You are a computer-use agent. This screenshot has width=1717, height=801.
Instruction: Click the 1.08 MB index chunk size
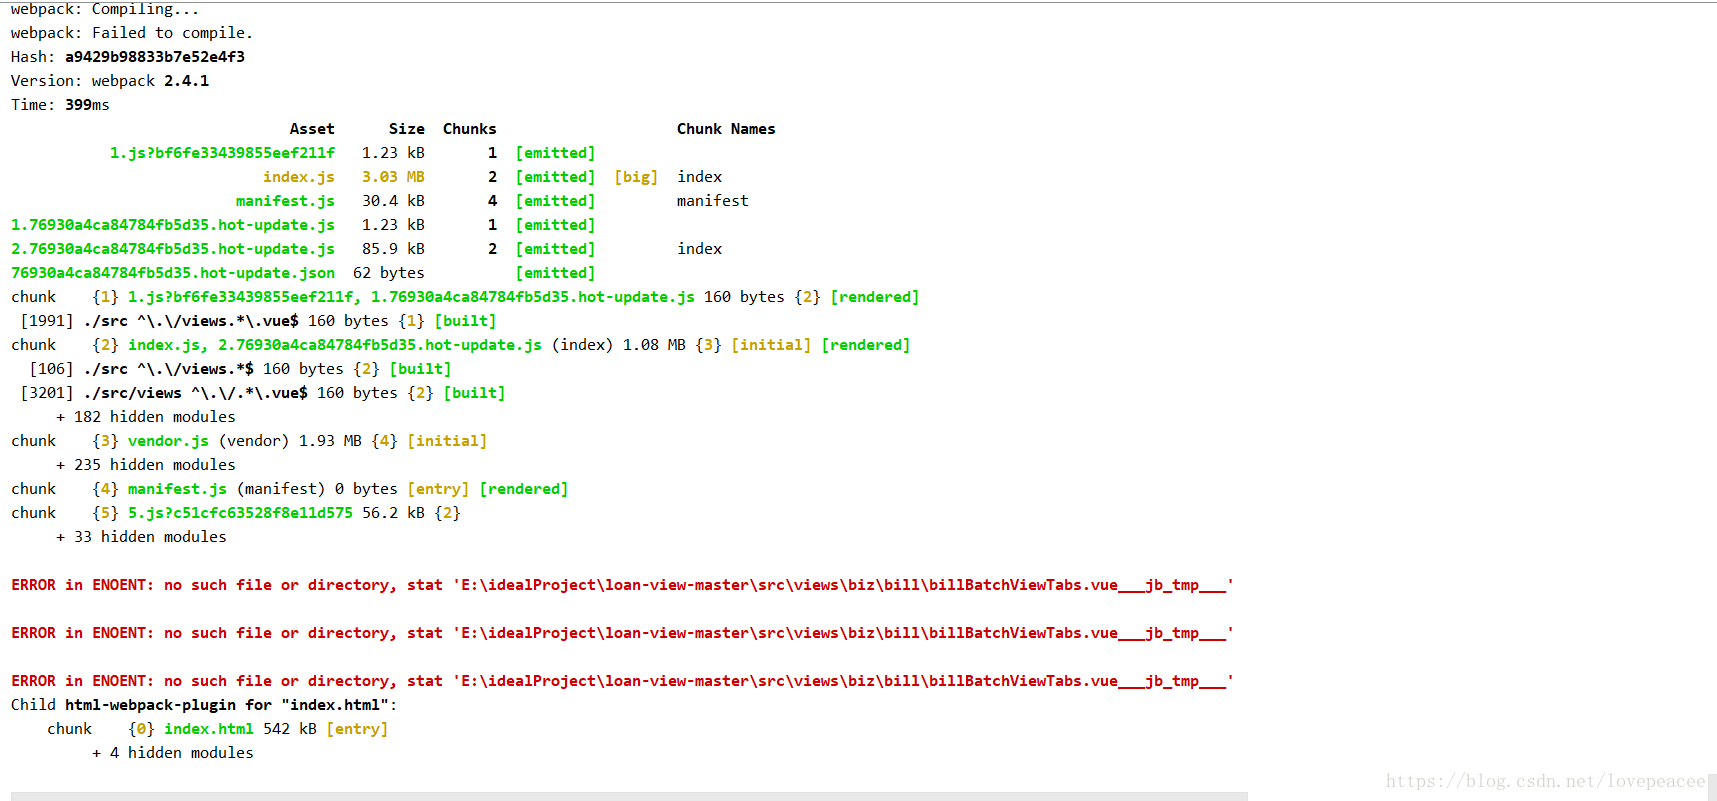655,345
